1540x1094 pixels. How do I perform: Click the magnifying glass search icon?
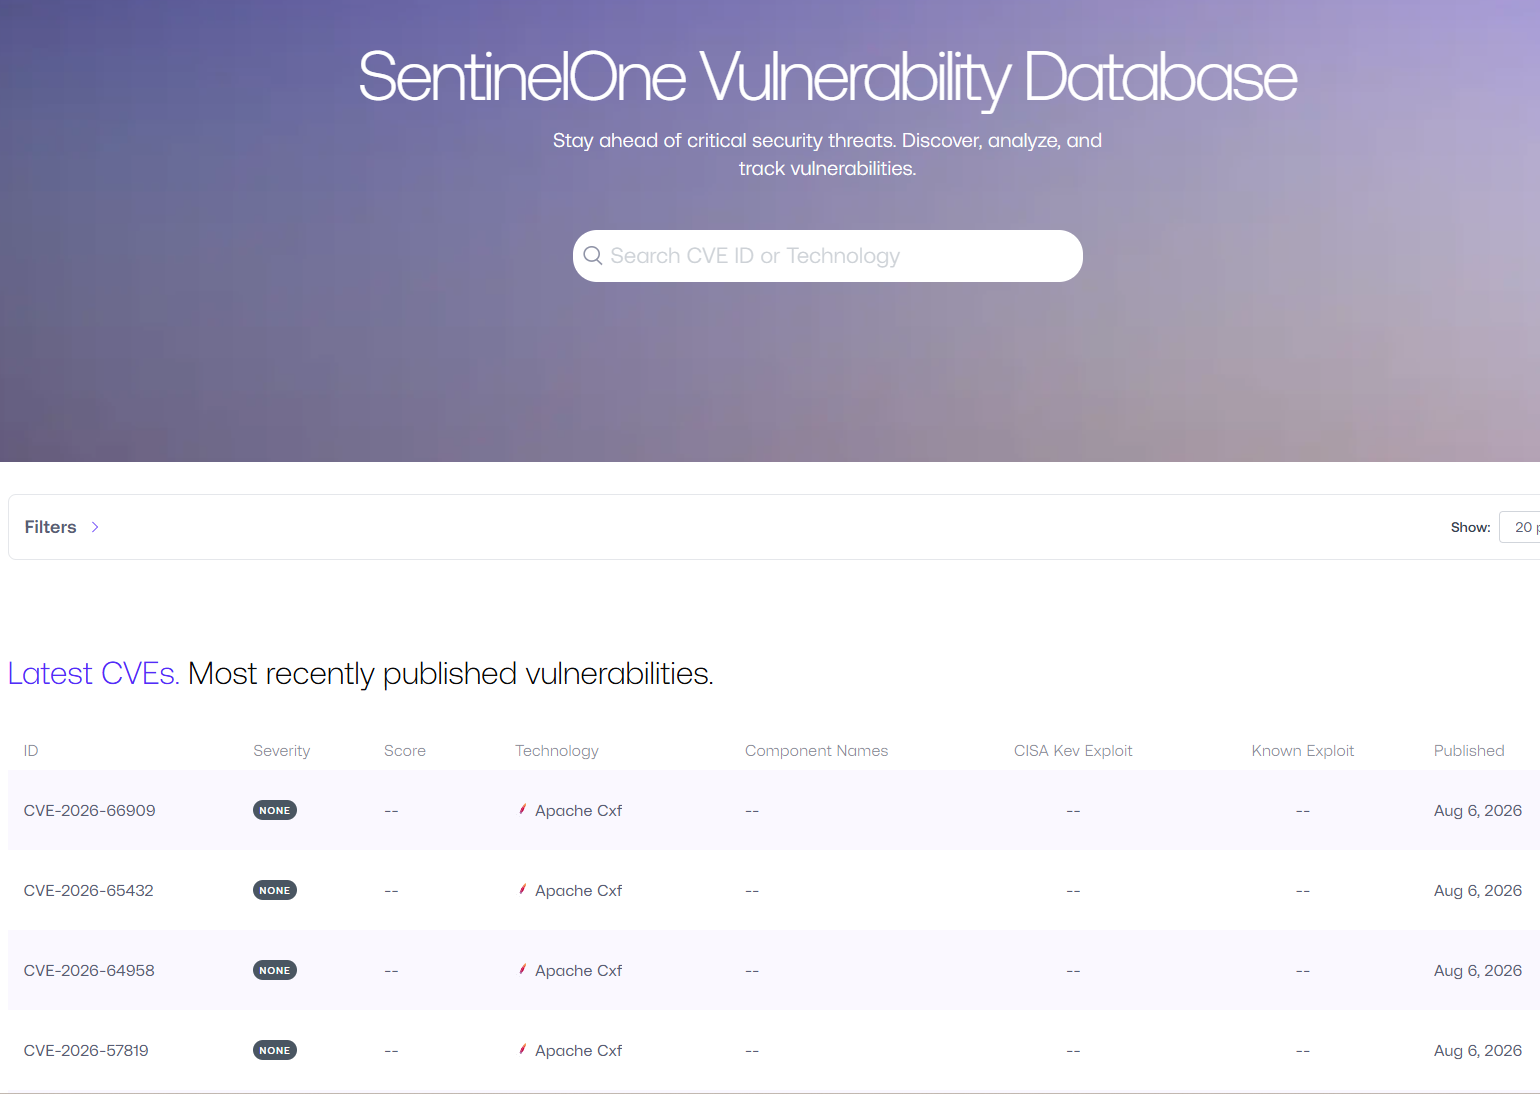click(593, 256)
